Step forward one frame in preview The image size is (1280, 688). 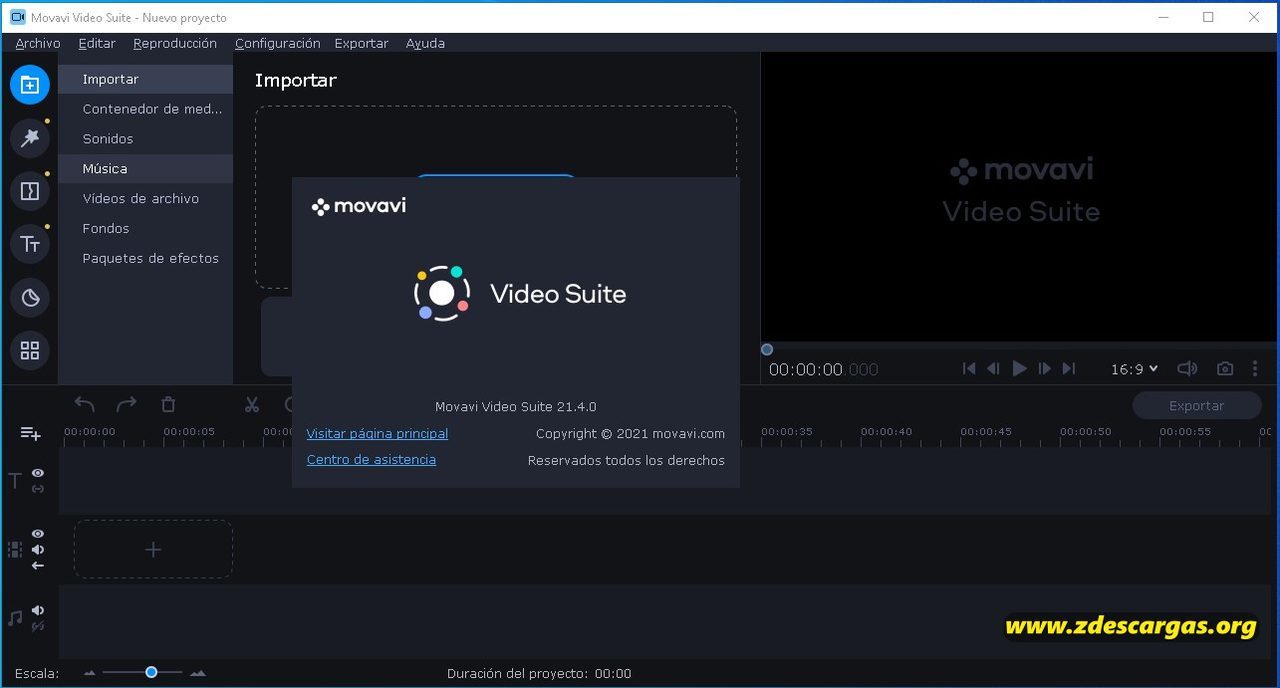click(x=1044, y=369)
